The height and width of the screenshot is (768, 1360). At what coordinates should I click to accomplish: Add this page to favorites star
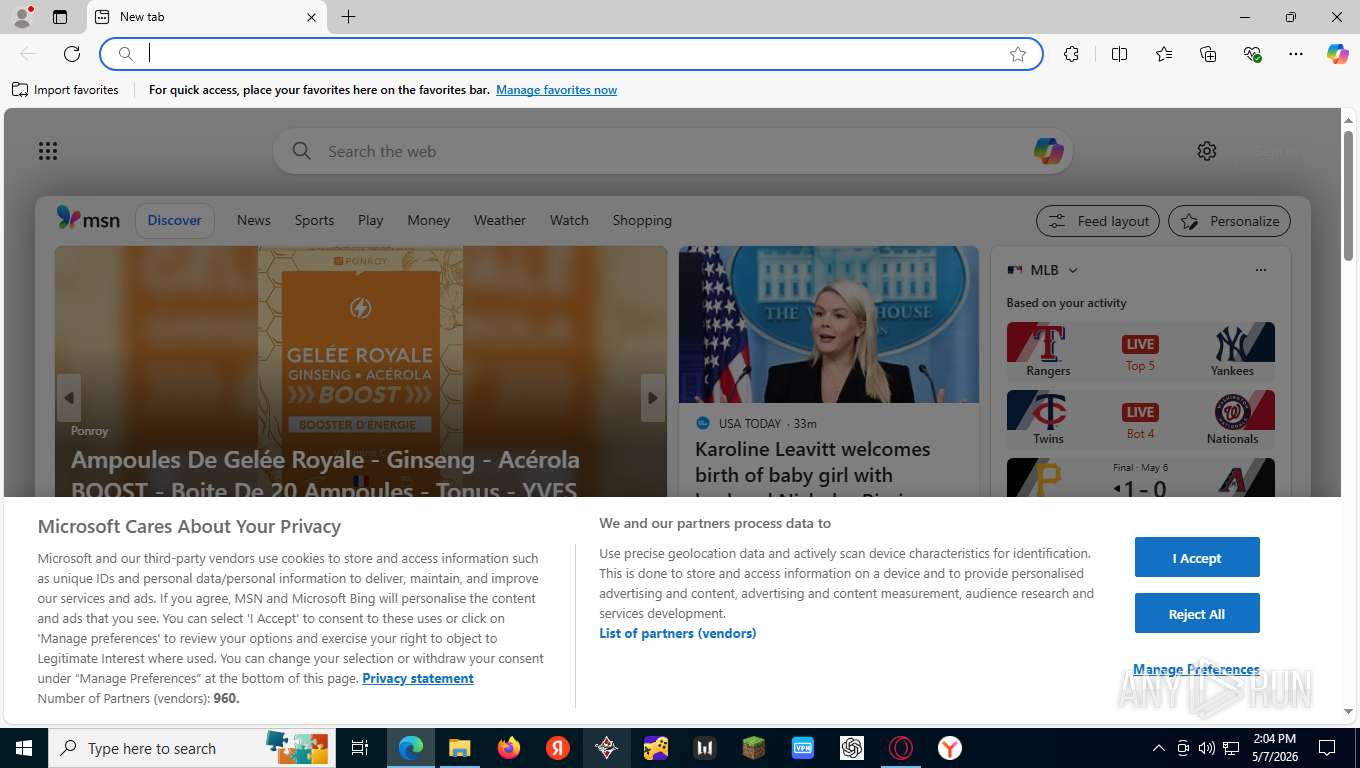(1018, 54)
